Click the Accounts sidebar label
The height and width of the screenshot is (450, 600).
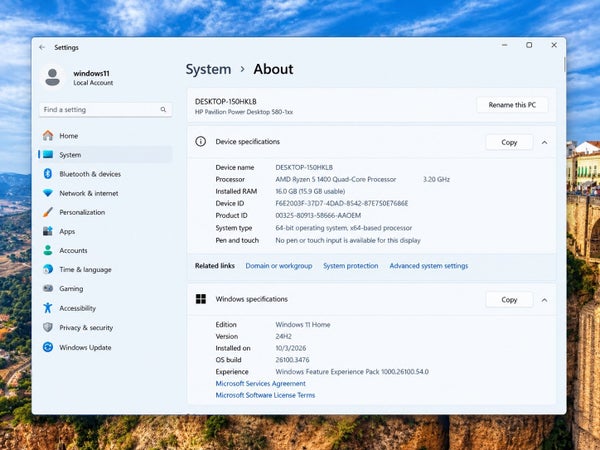click(73, 251)
